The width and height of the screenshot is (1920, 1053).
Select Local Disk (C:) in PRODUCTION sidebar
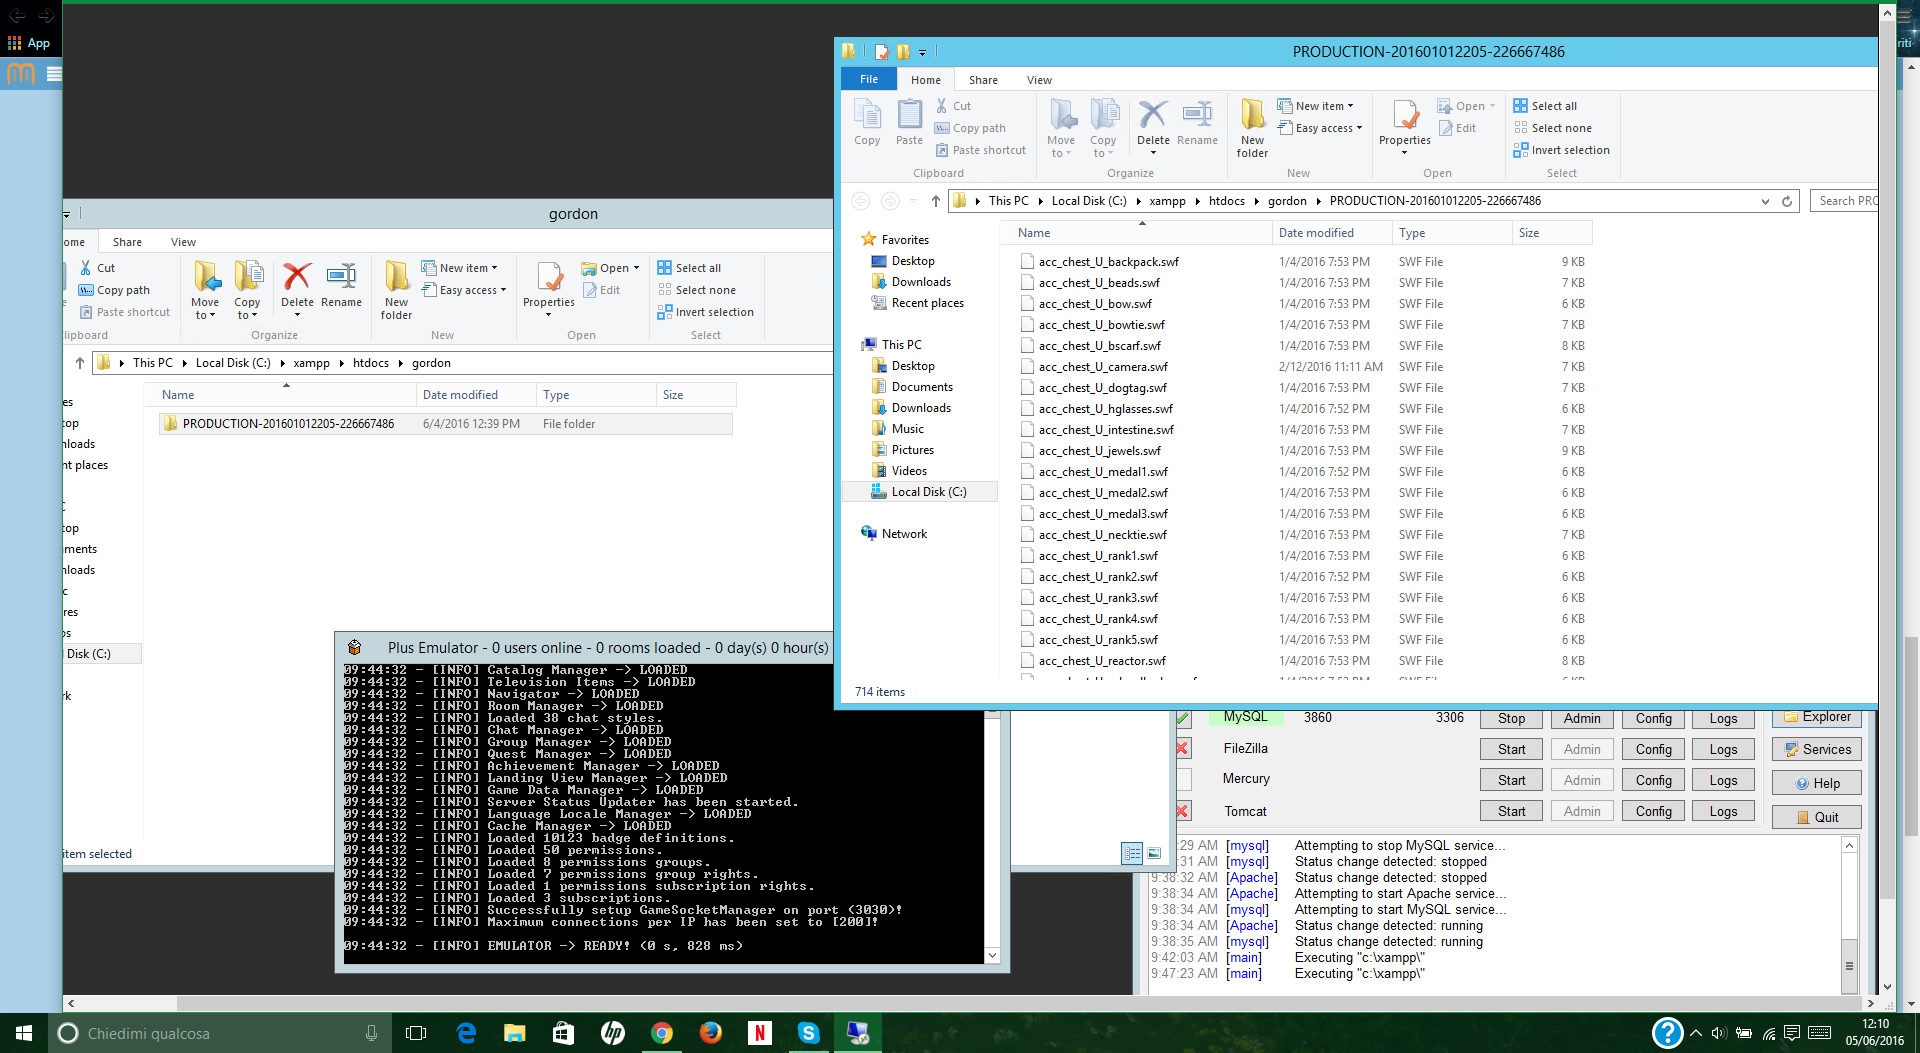pos(920,492)
